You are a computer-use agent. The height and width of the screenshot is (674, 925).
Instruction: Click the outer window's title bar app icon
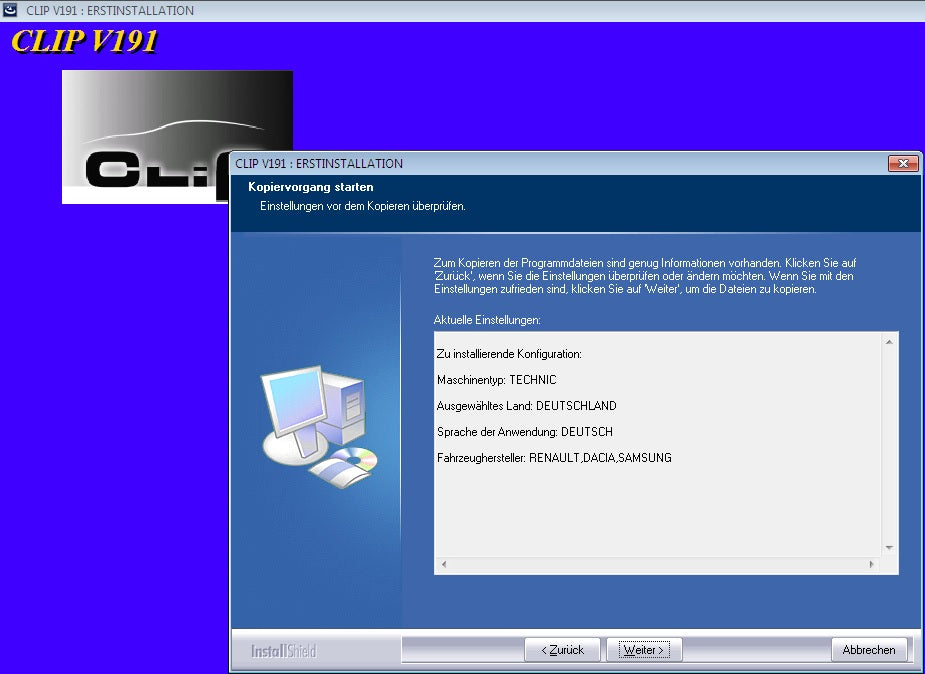tap(11, 10)
